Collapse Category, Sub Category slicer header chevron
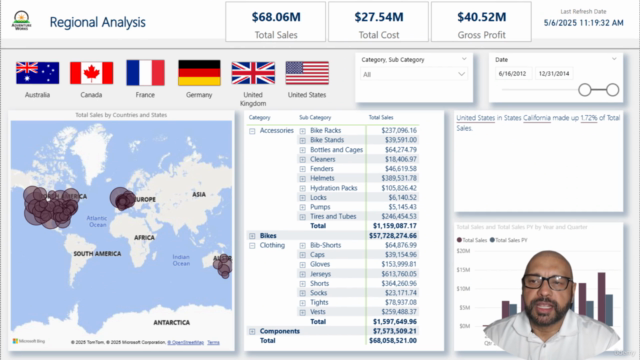 (x=464, y=59)
